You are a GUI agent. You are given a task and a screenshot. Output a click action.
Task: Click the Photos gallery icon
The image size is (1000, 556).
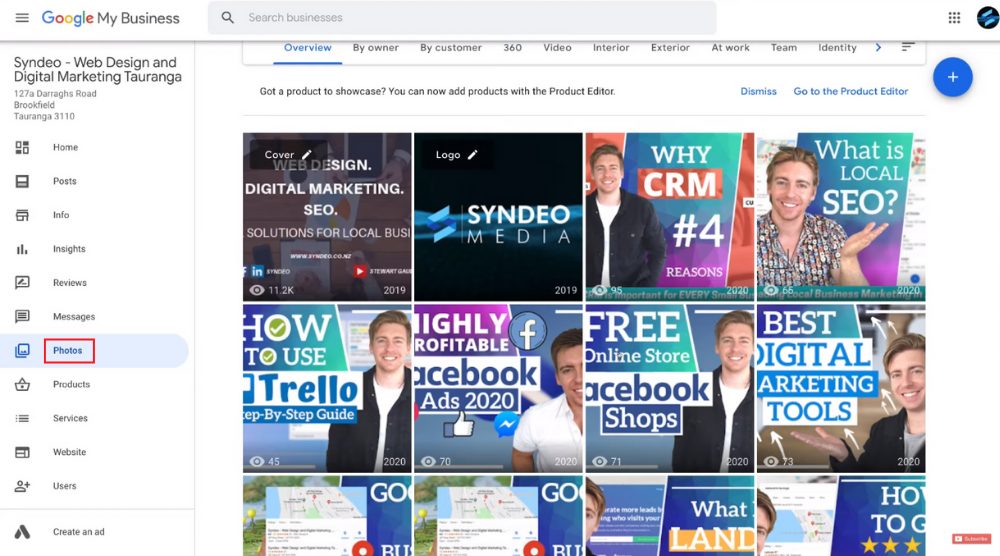tap(22, 350)
